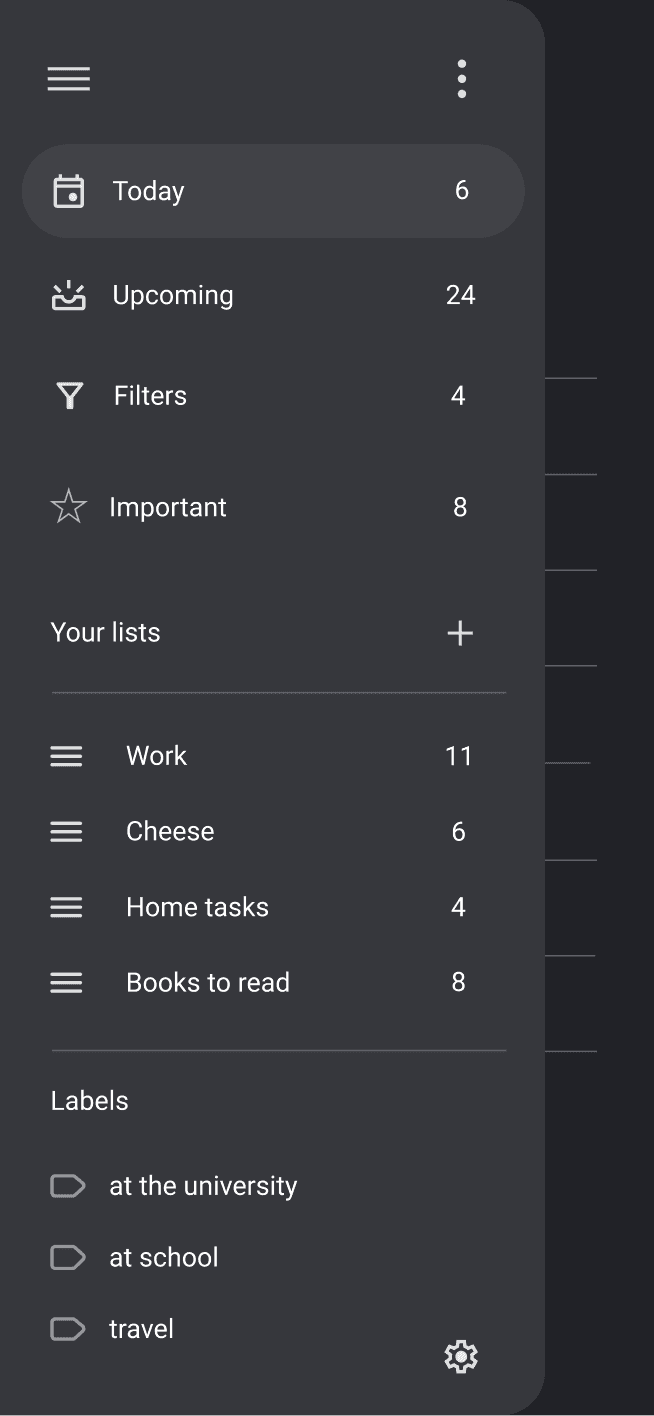Choose the at the university label

pos(203,1186)
